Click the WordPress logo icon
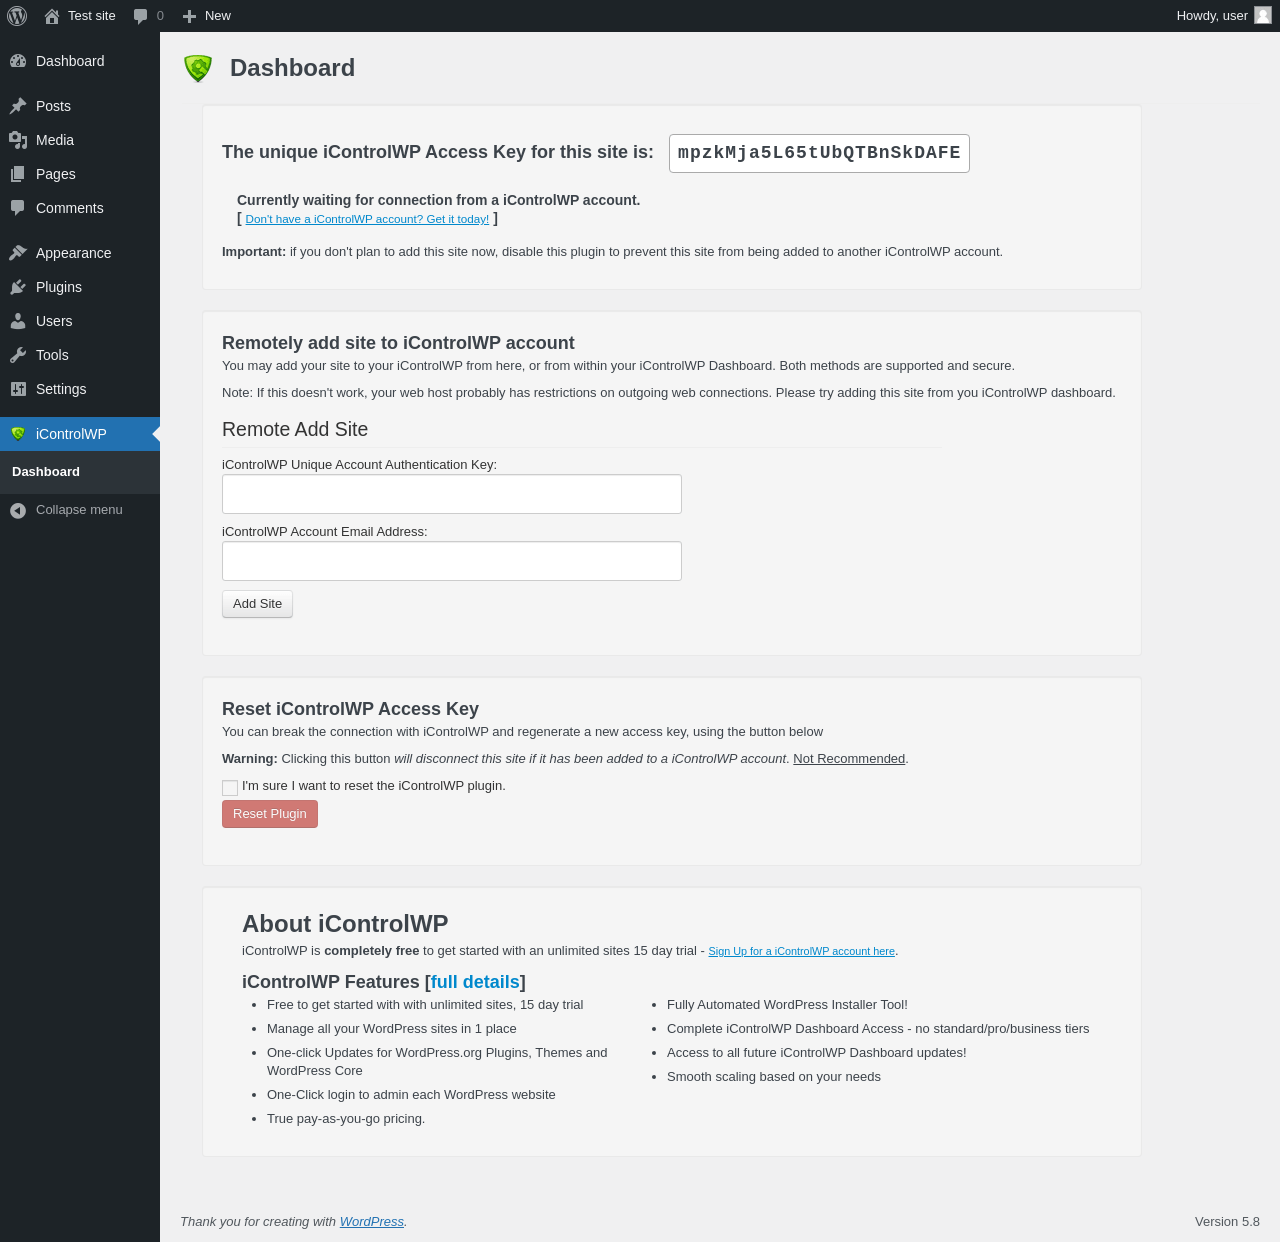 point(17,16)
